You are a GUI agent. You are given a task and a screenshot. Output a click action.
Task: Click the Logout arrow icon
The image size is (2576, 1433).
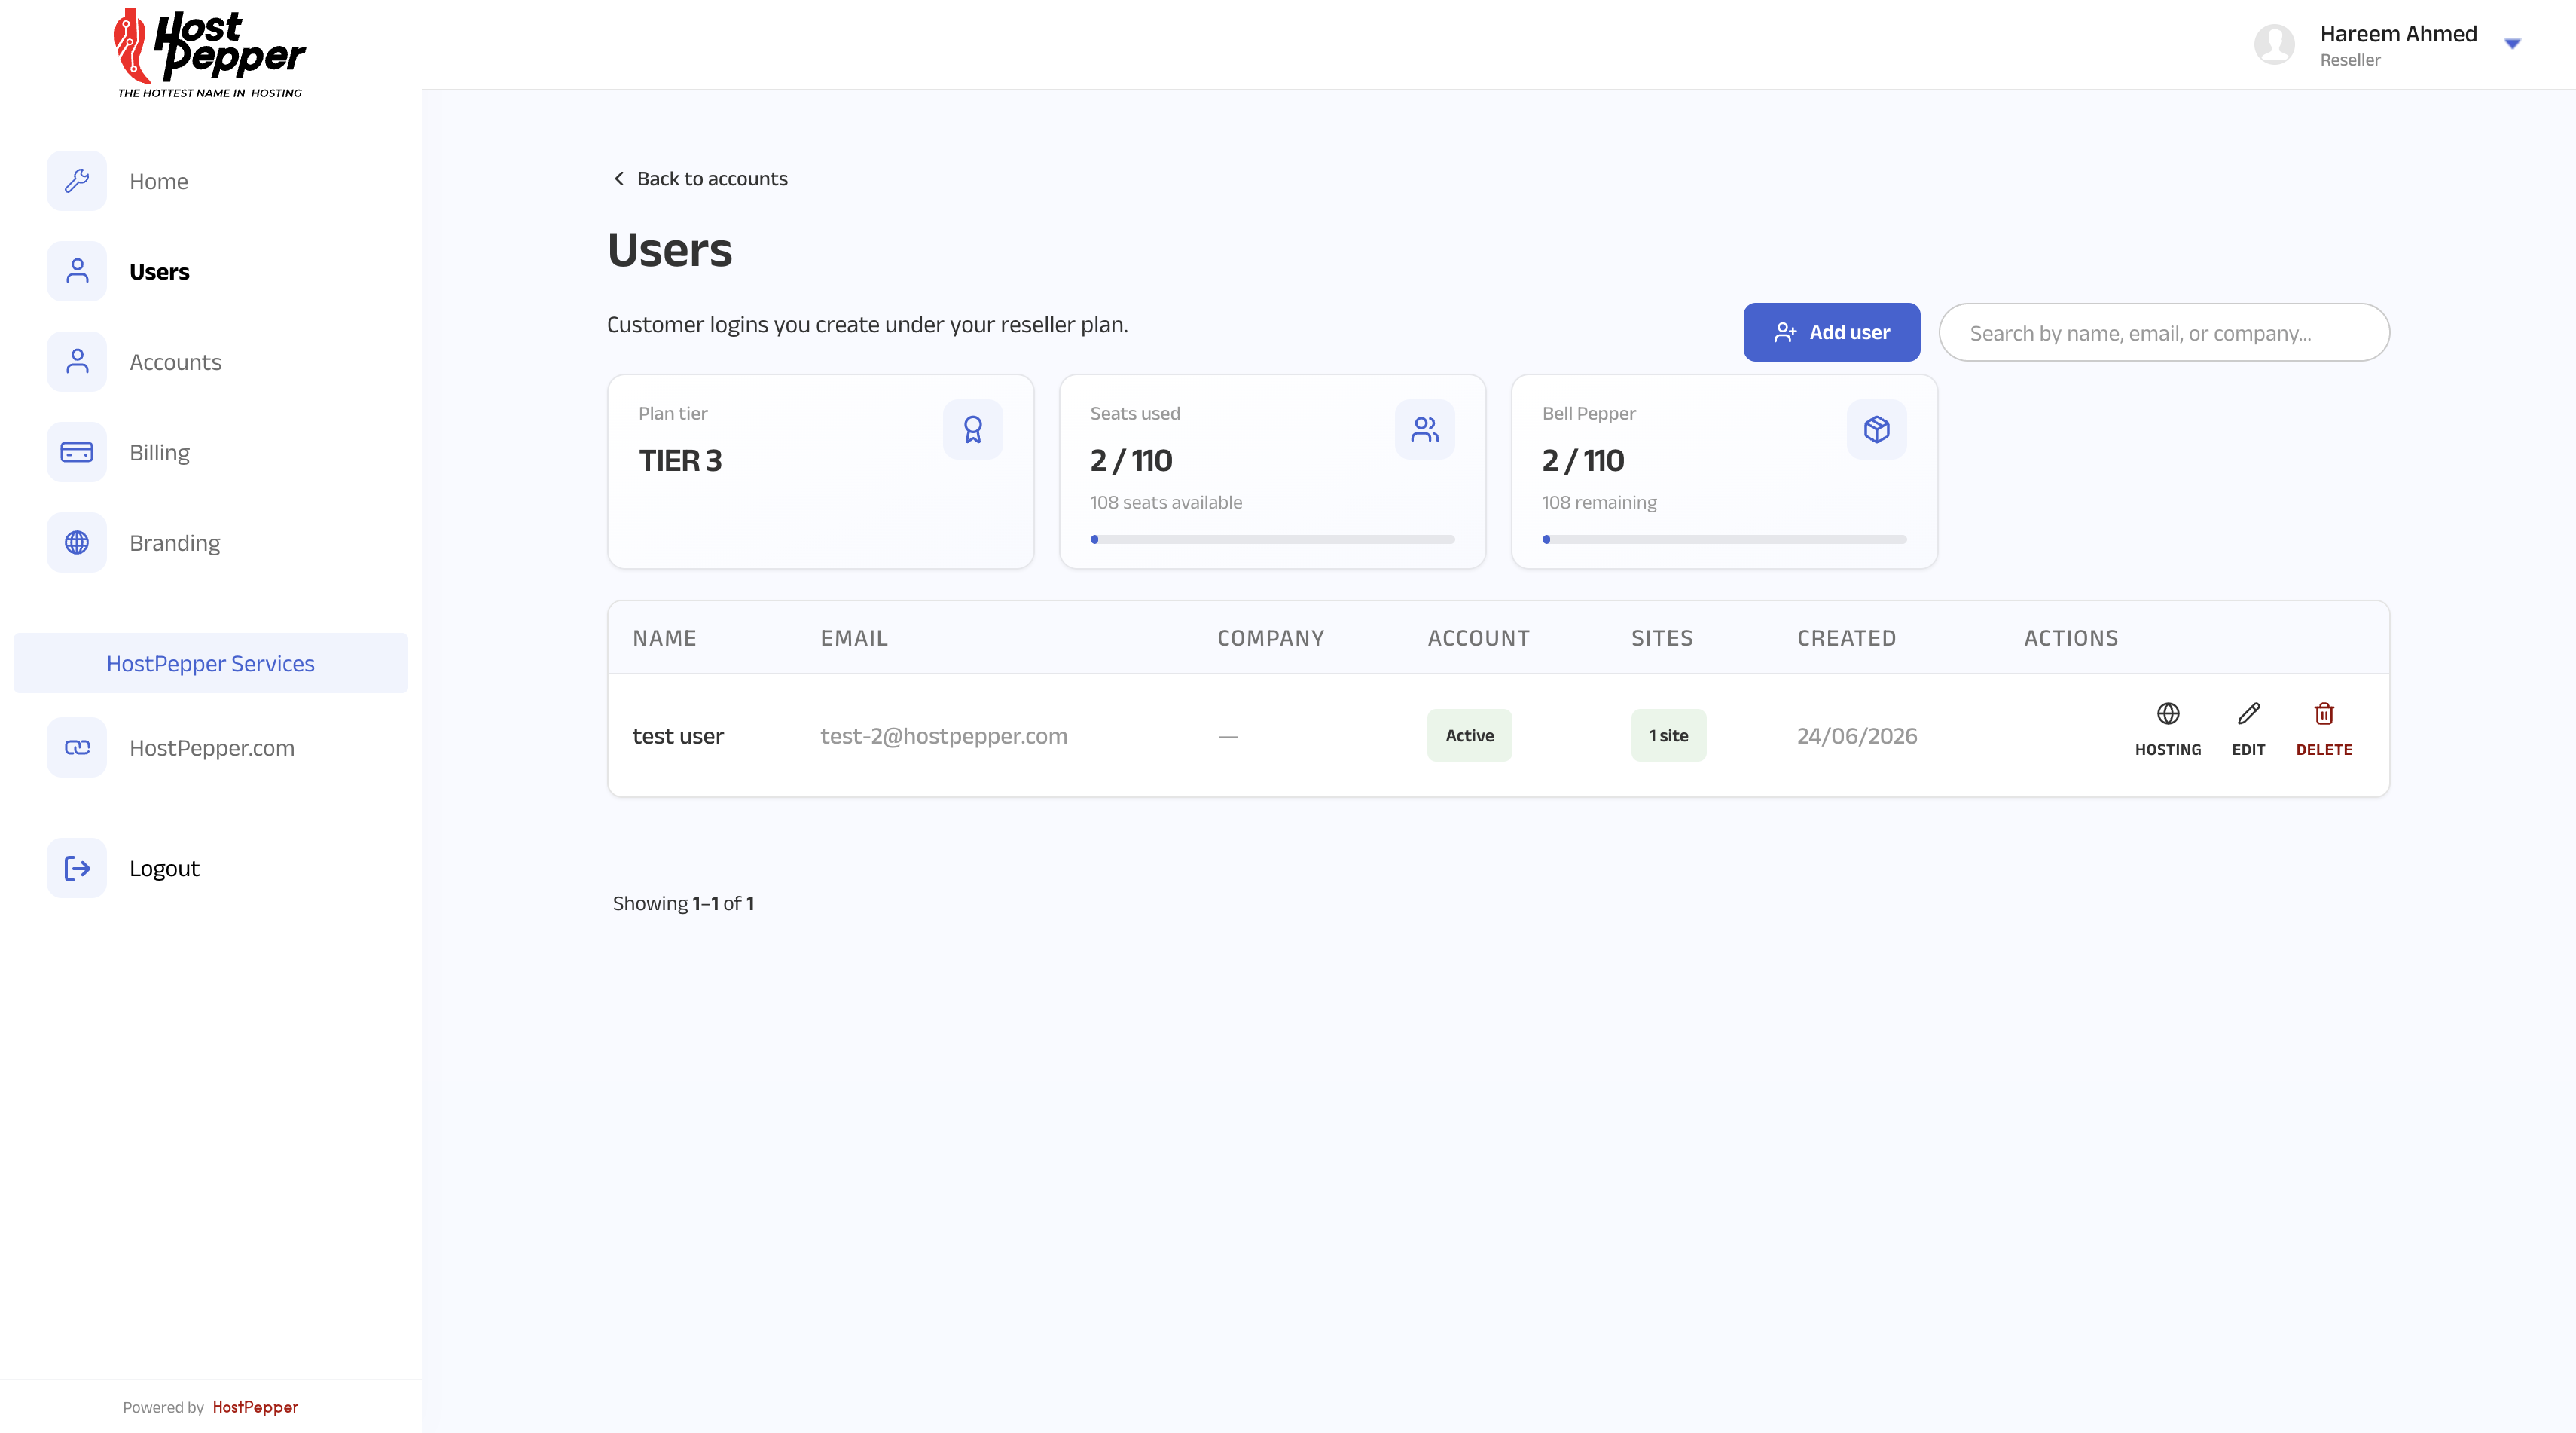pyautogui.click(x=77, y=868)
